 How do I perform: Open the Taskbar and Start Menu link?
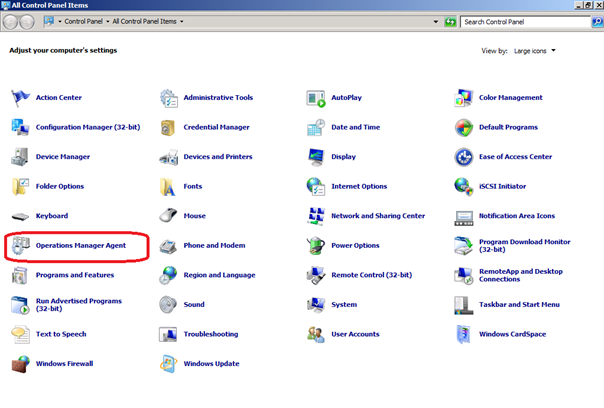click(x=519, y=305)
